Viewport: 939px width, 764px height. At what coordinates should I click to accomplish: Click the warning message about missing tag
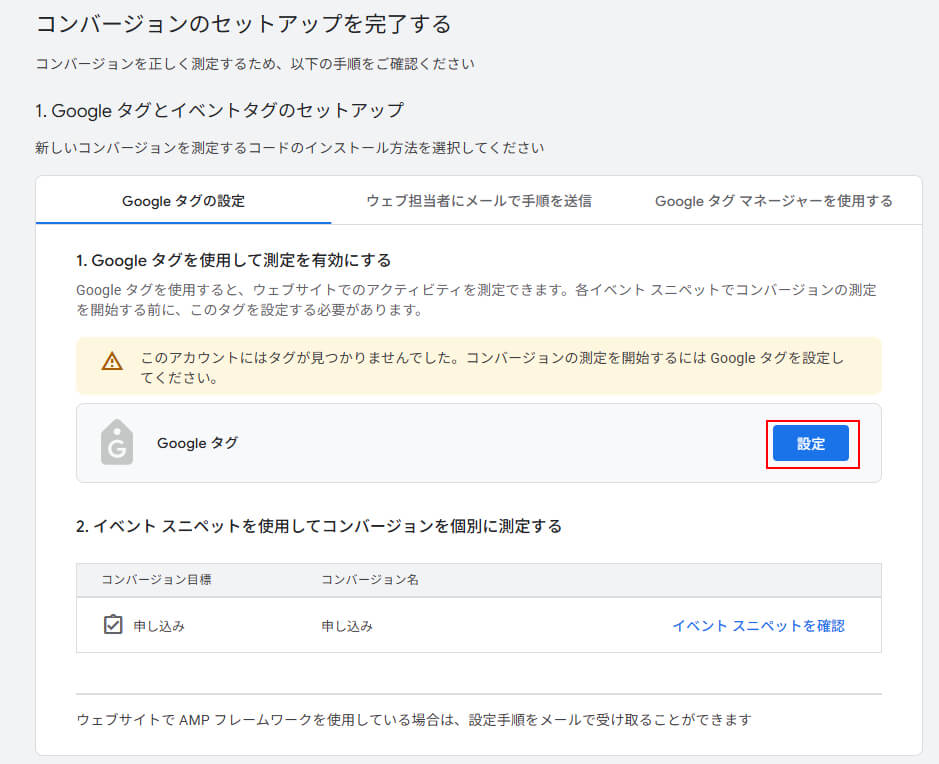tap(490, 368)
